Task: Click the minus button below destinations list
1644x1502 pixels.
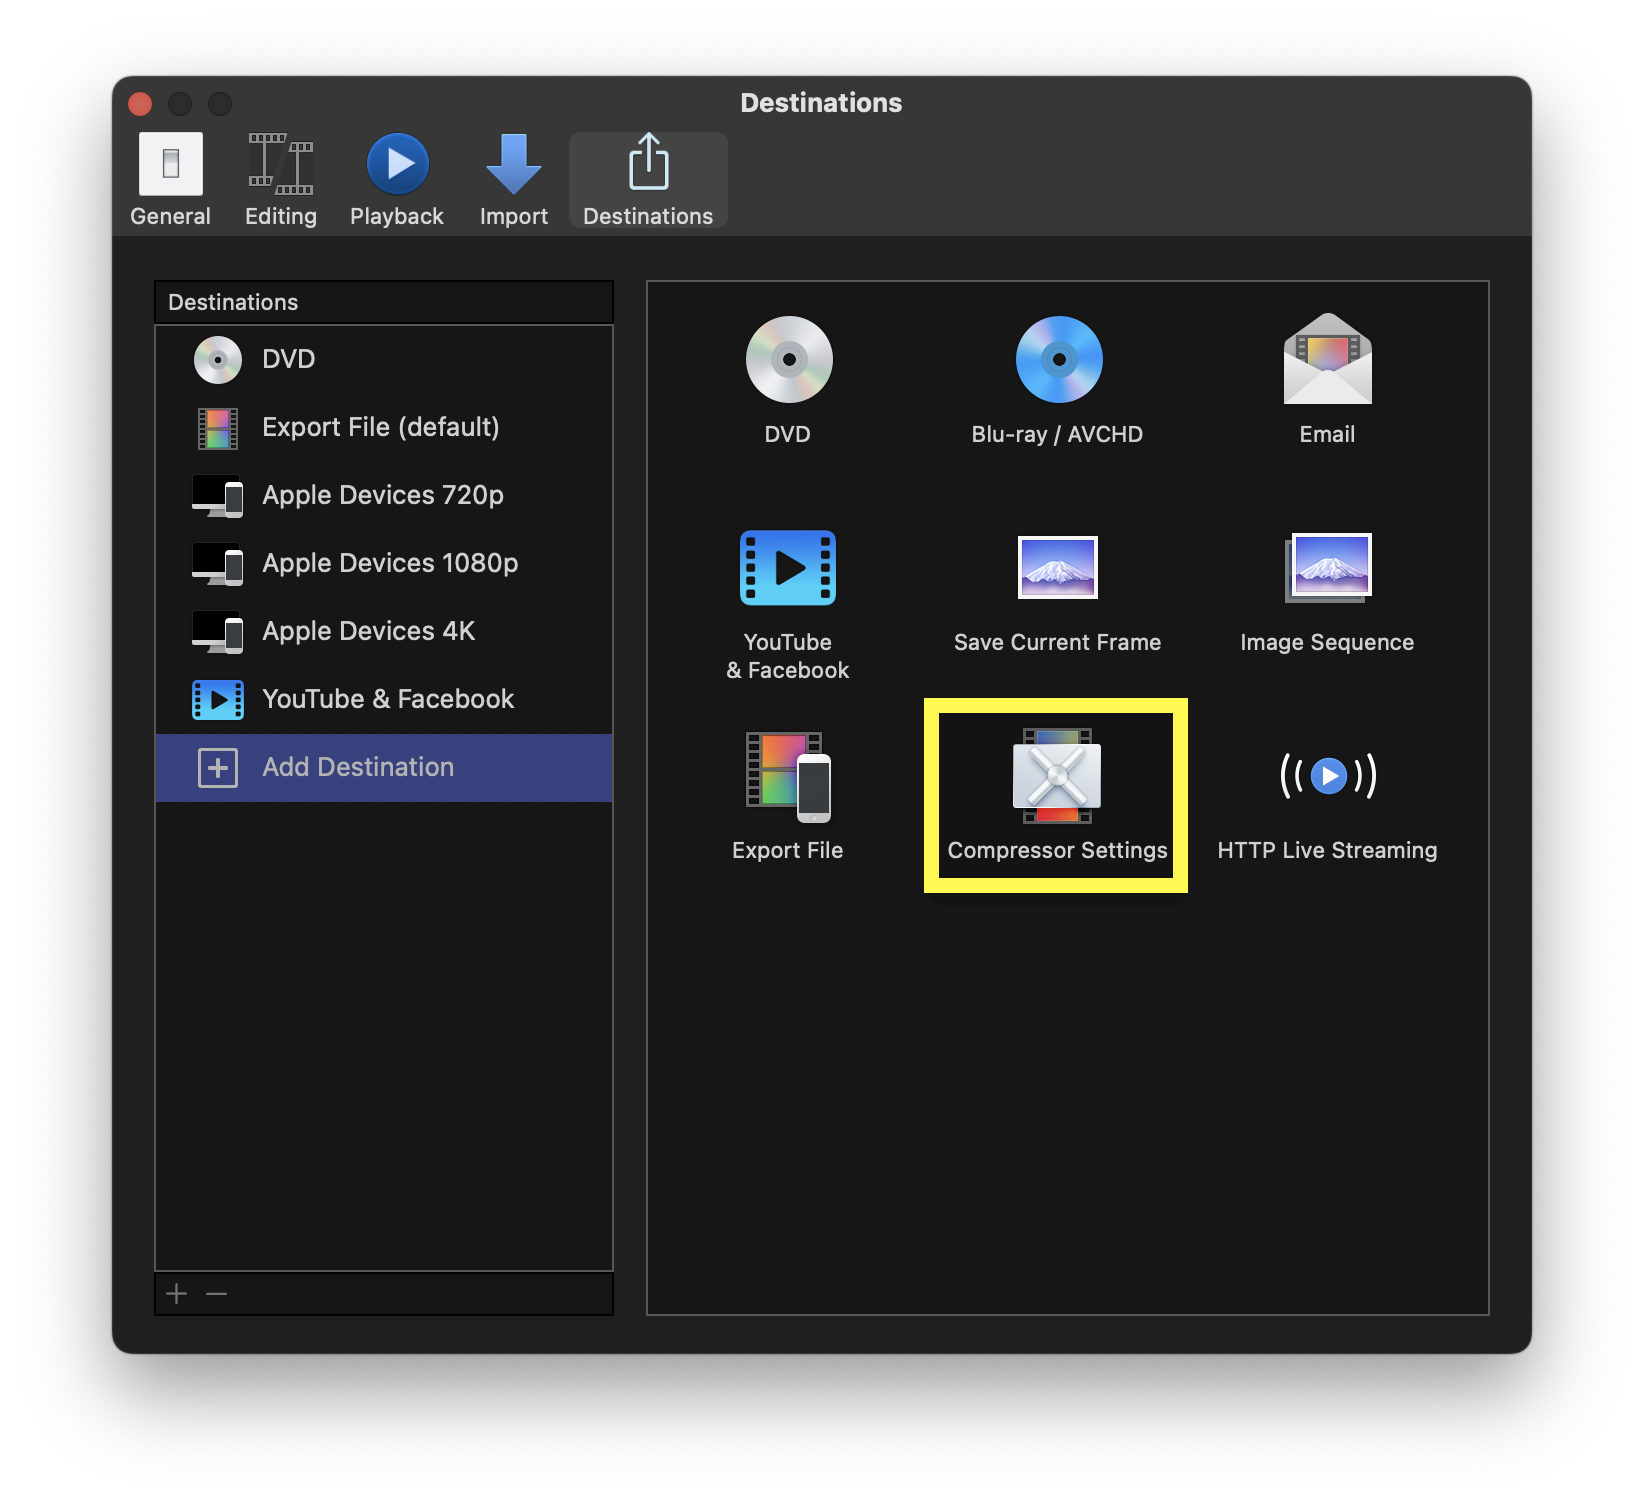Action: pos(217,1293)
